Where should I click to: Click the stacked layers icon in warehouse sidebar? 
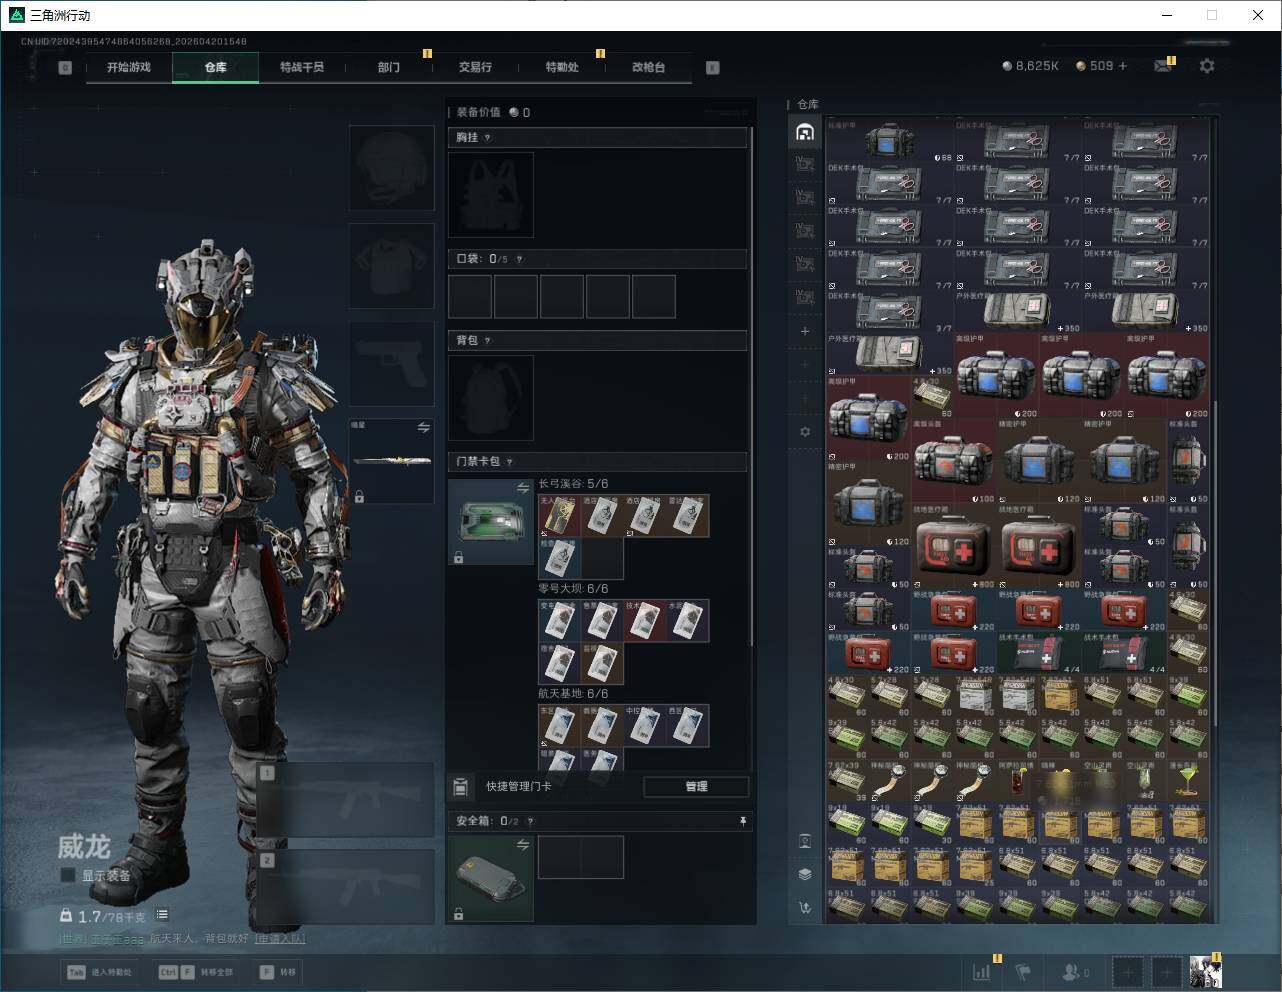[x=805, y=874]
